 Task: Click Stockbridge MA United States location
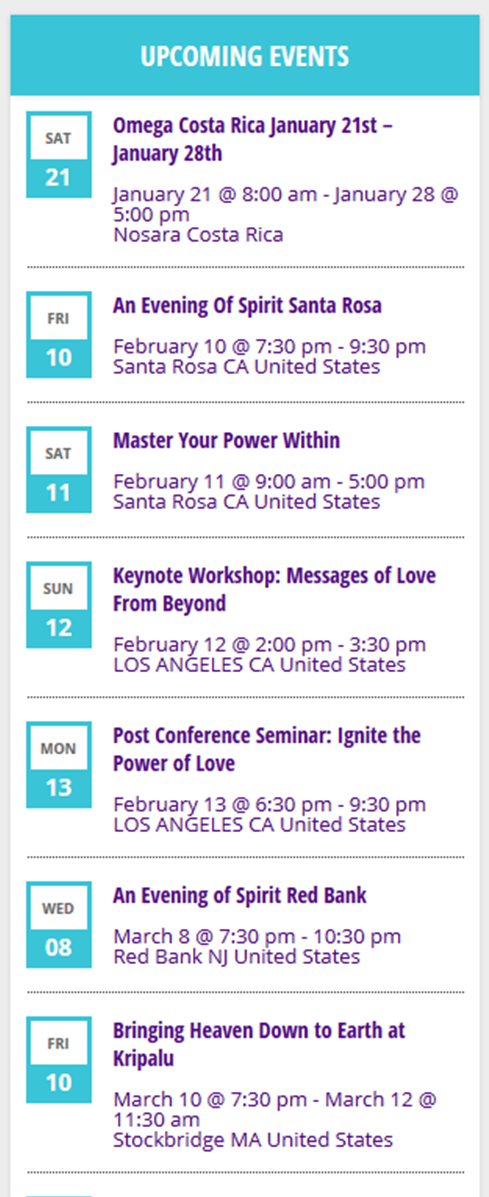(x=253, y=1141)
